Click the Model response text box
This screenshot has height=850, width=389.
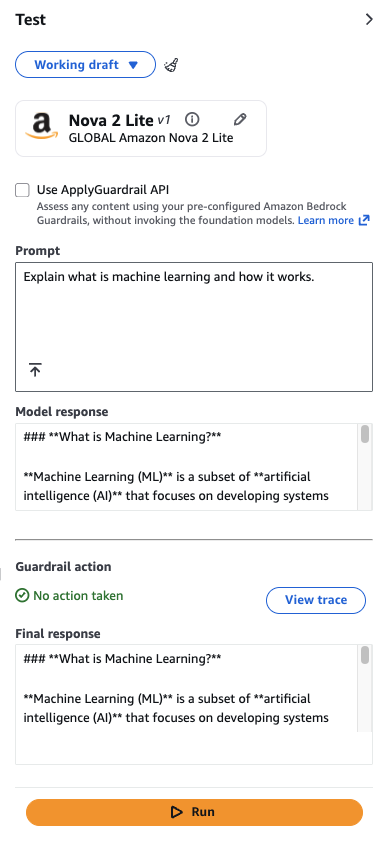(x=187, y=467)
